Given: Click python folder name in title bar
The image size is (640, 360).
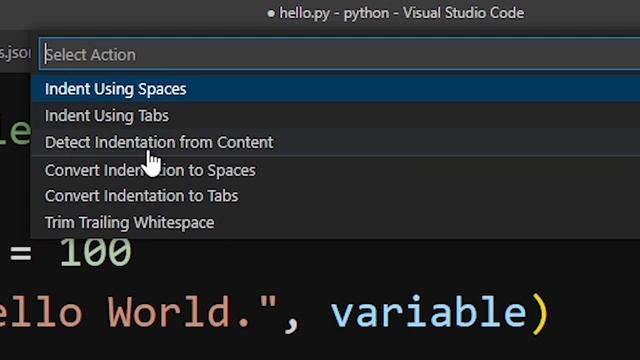Looking at the screenshot, I should 366,14.
